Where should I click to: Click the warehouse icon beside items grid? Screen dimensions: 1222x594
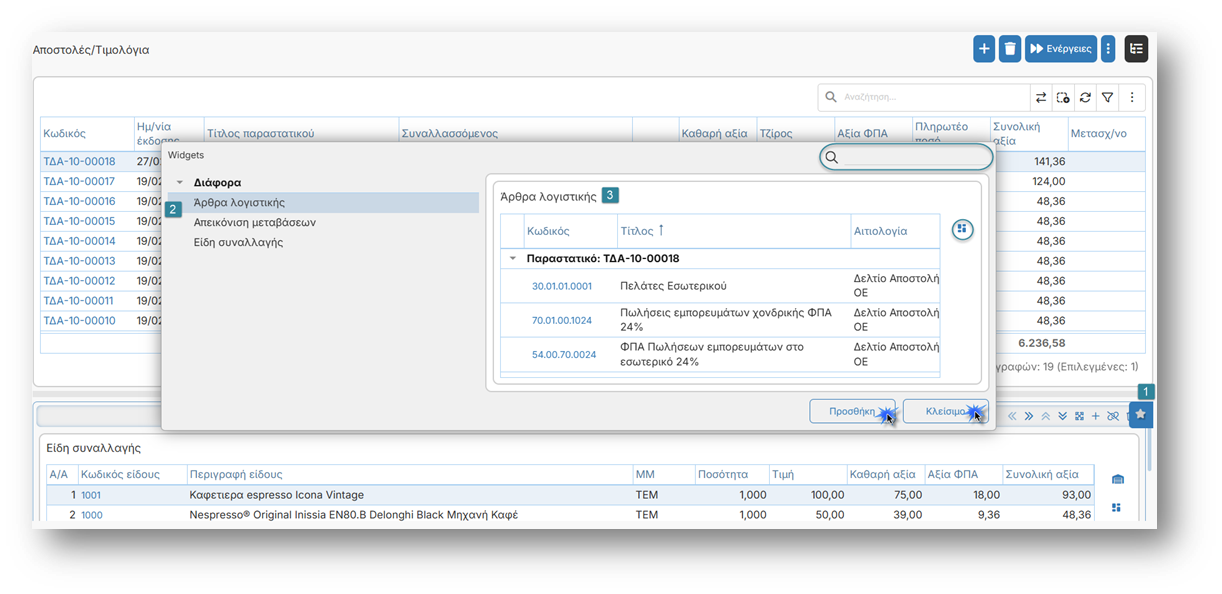[1118, 479]
